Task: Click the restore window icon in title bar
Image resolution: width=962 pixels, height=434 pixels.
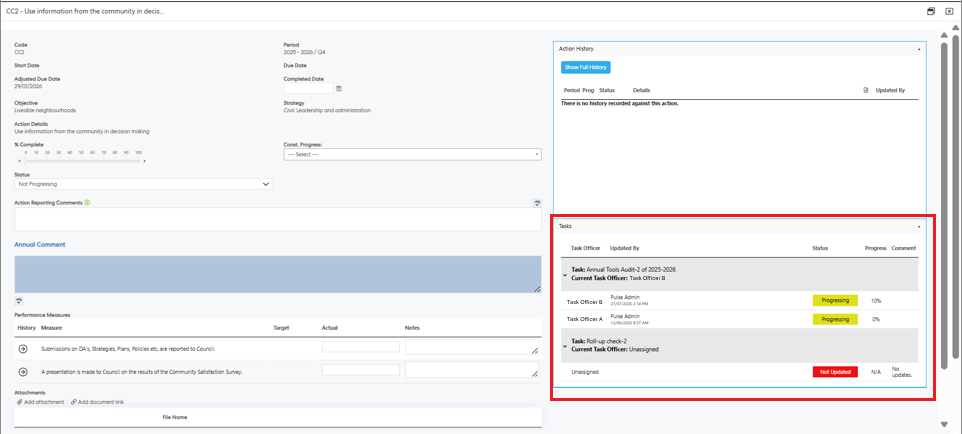Action: (931, 11)
